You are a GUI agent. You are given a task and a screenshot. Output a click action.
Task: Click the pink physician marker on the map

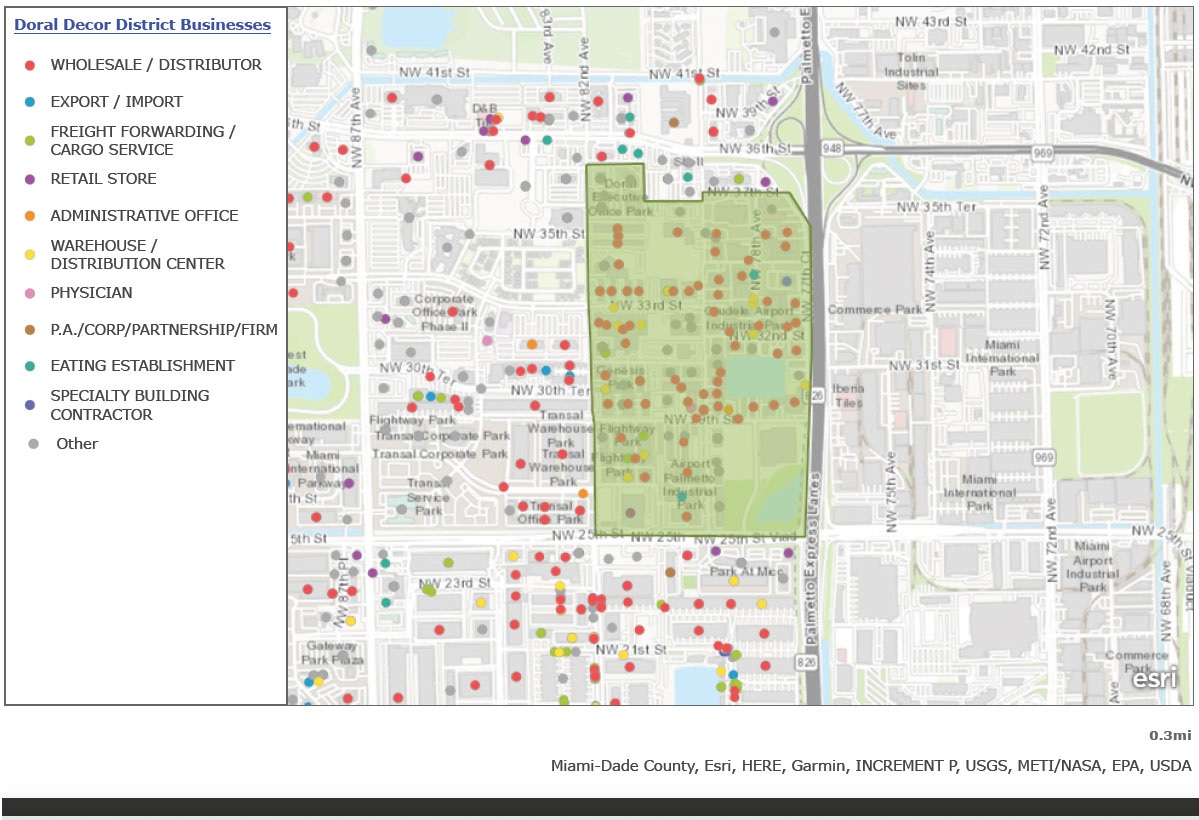487,341
